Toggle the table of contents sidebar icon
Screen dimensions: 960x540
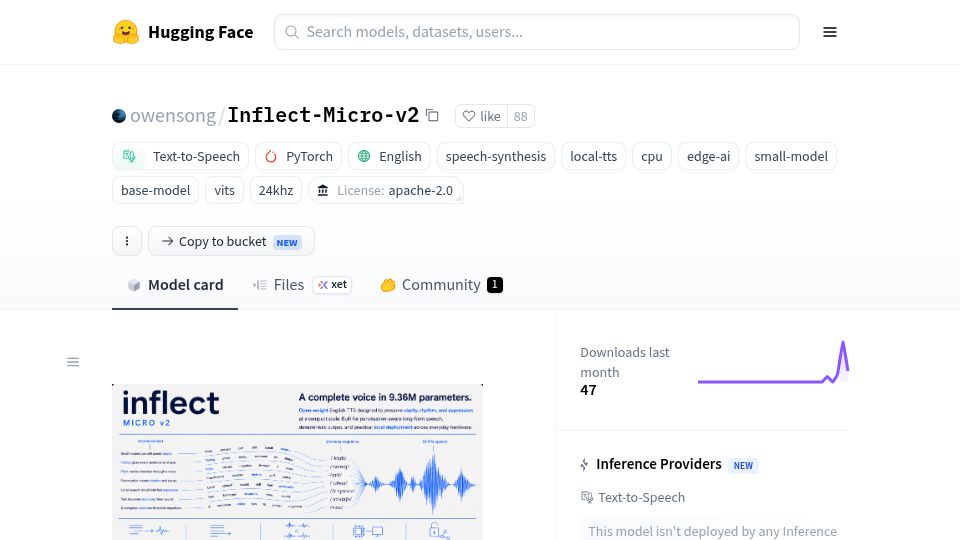click(x=73, y=362)
